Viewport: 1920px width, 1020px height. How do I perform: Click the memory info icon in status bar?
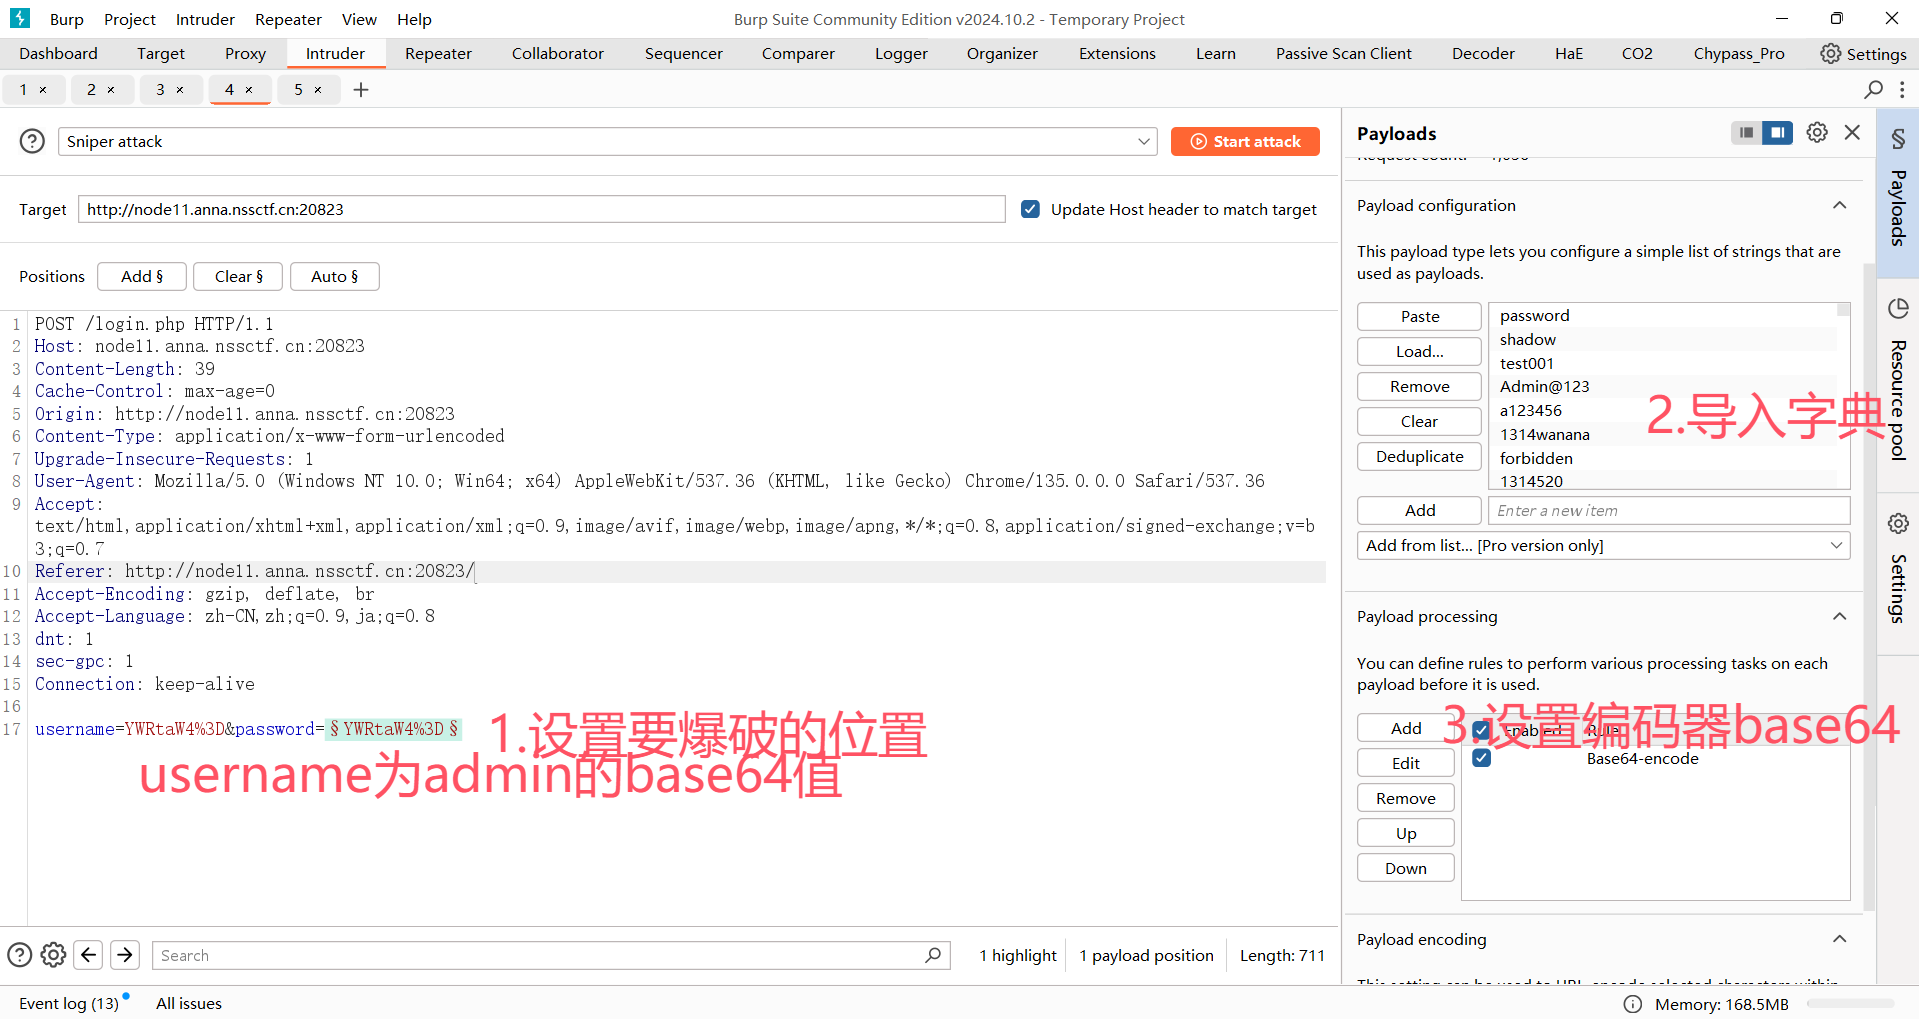(x=1633, y=1004)
